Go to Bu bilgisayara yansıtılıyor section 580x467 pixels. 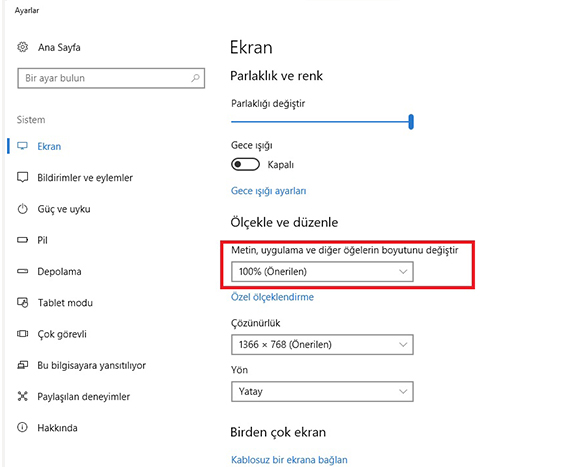pyautogui.click(x=91, y=365)
